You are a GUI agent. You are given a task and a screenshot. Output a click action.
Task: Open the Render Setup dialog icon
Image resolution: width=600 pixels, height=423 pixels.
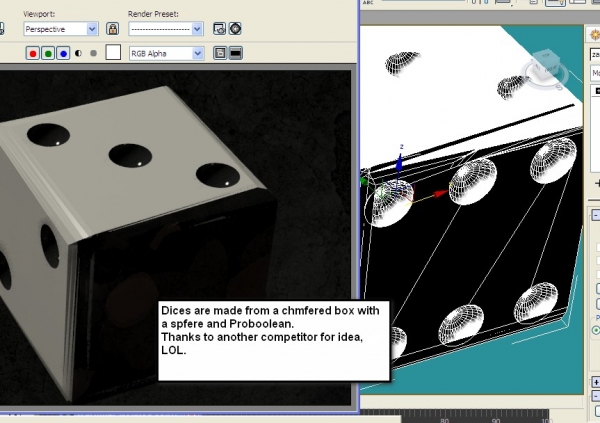[219, 29]
